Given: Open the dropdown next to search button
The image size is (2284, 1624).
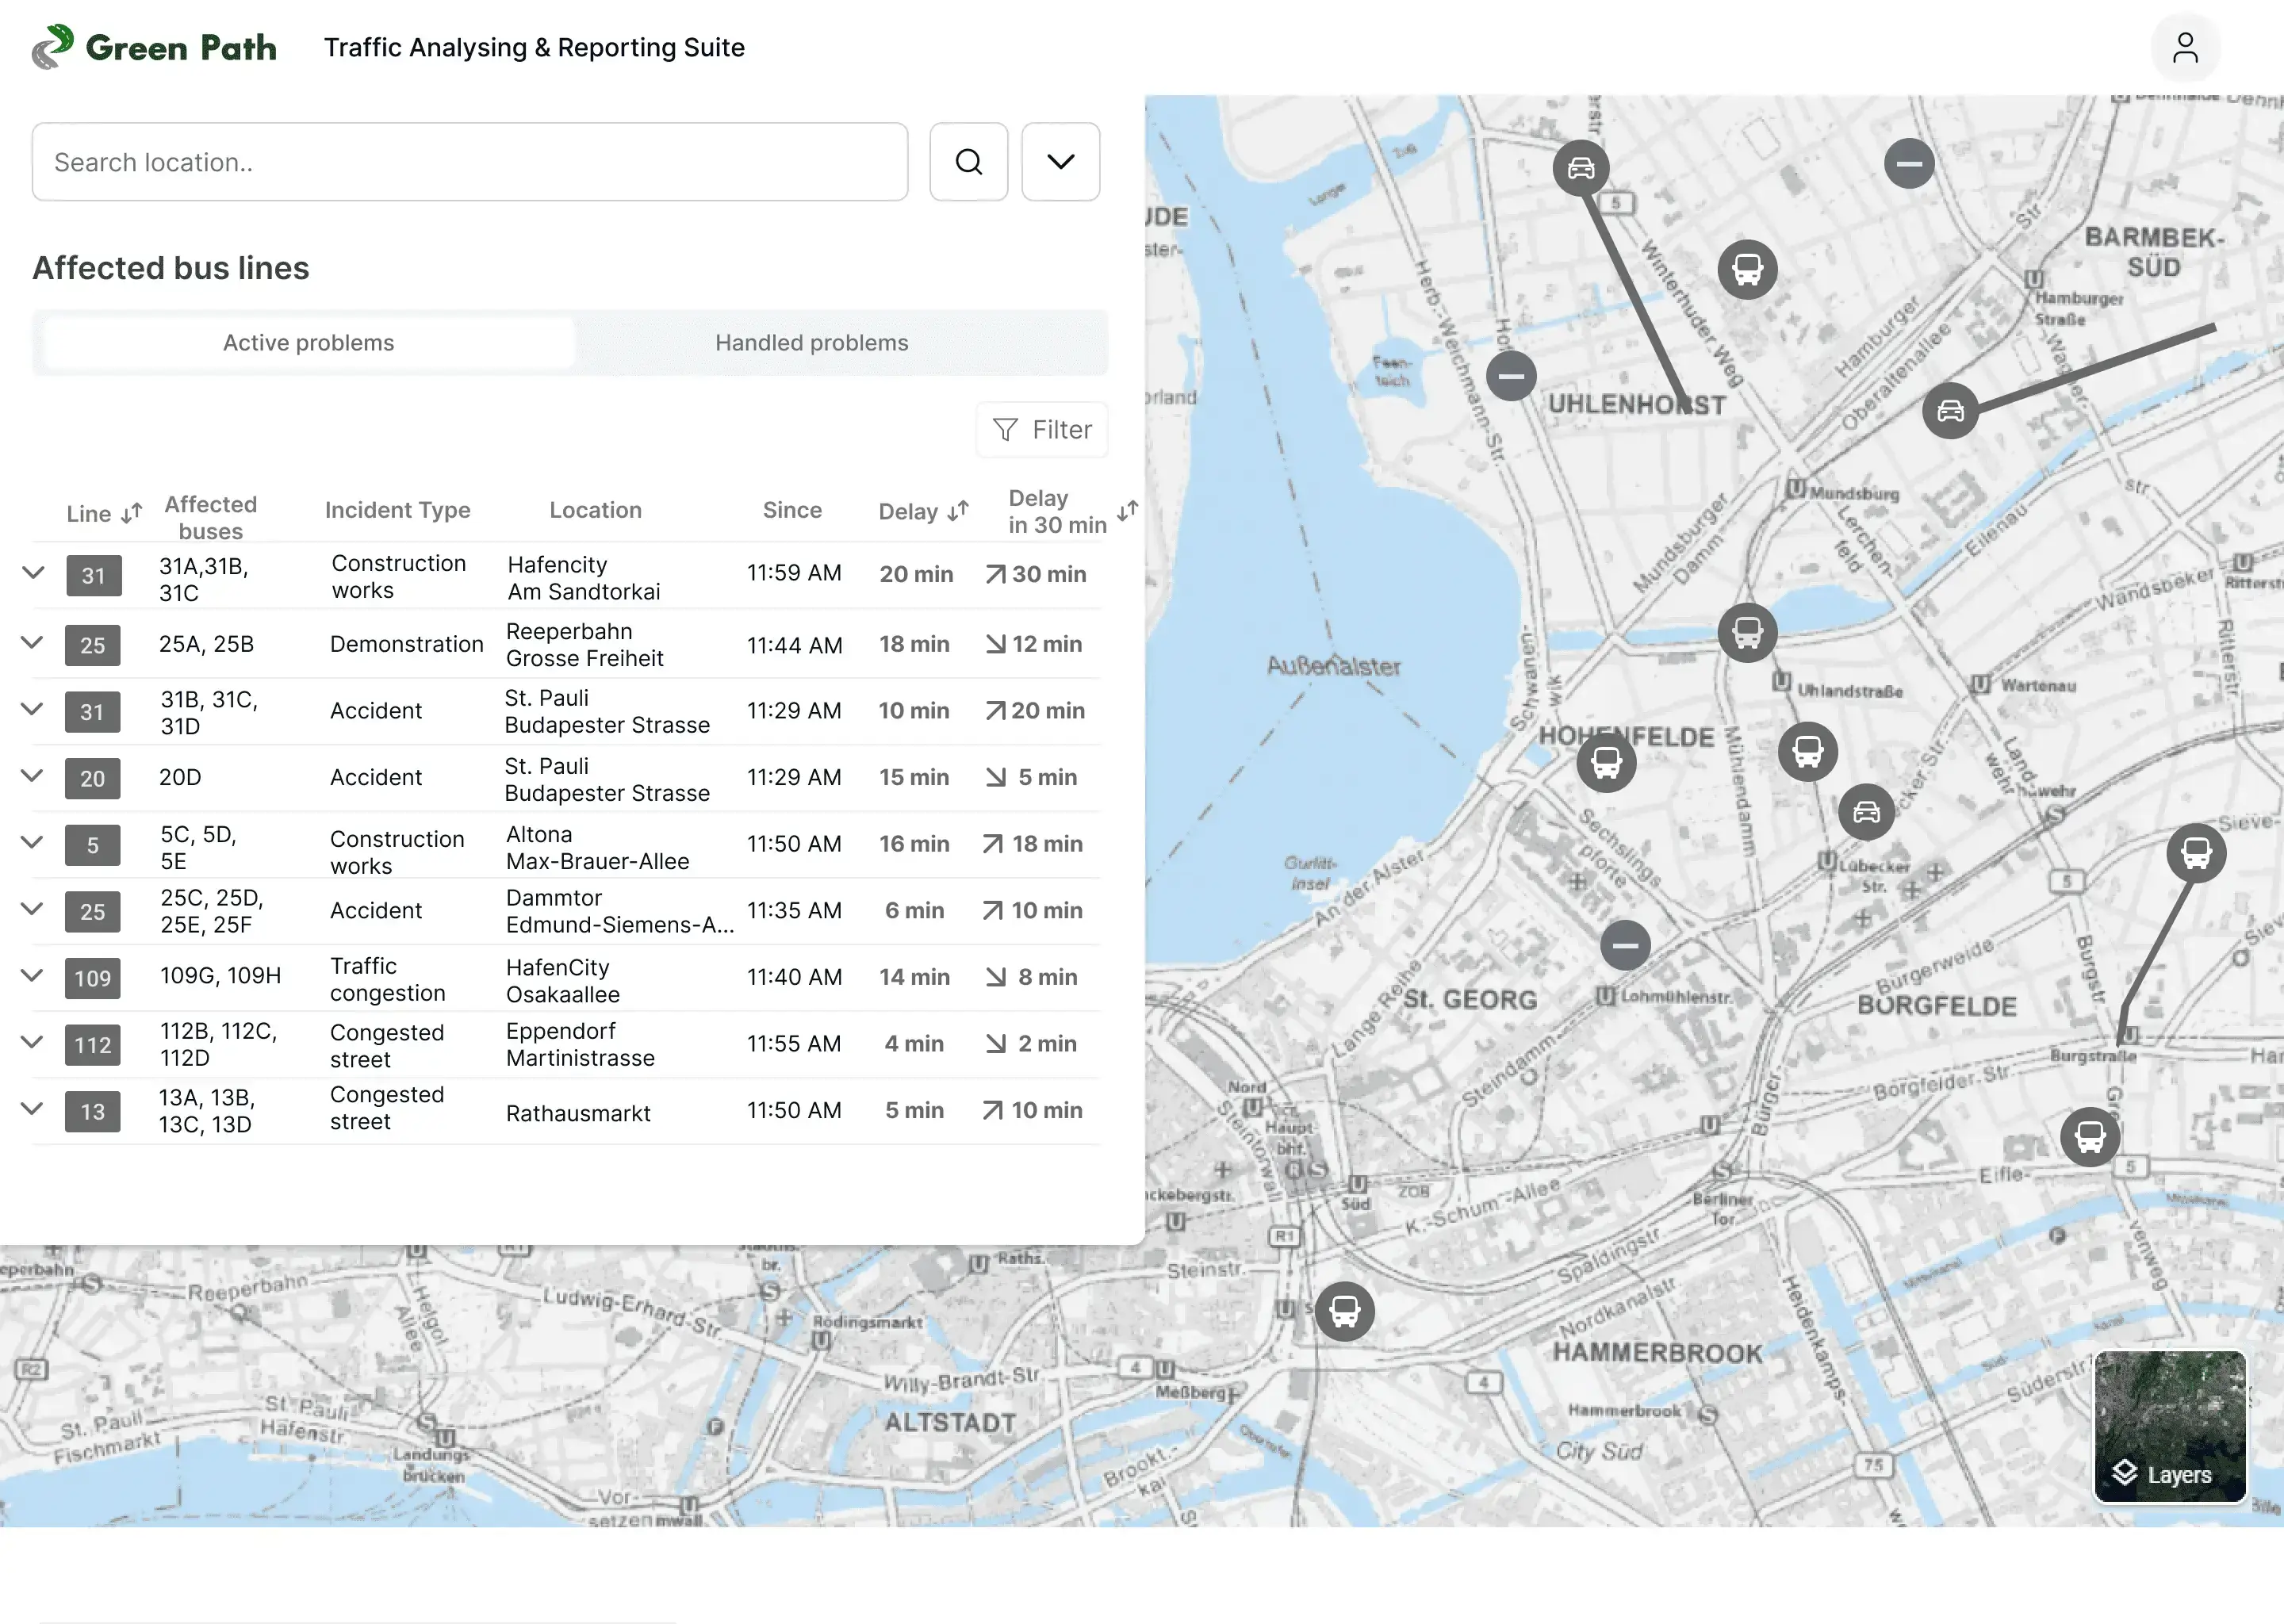Looking at the screenshot, I should tap(1060, 162).
